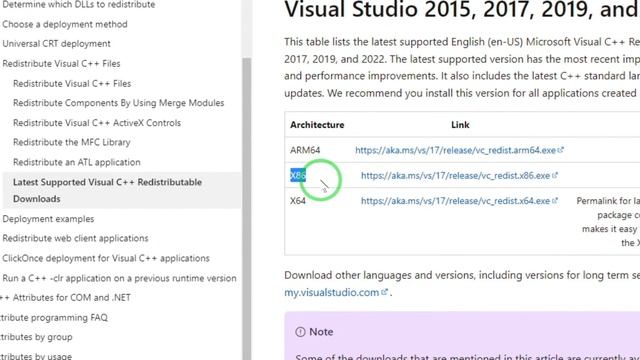The width and height of the screenshot is (640, 360).
Task: Open 'Attributes by usage' sidebar item
Action: [36, 356]
